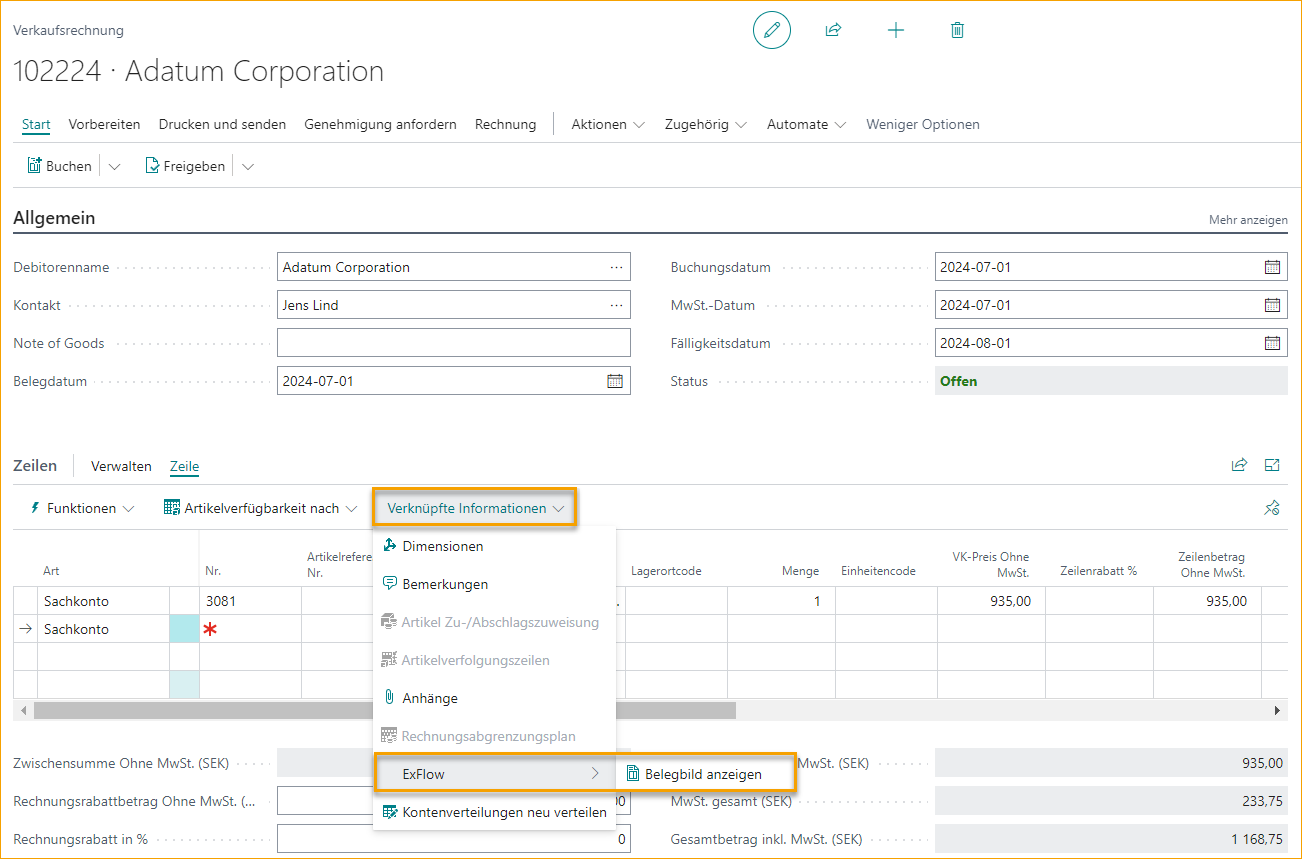This screenshot has width=1302, height=859.
Task: Open lookup ellipsis in Debitorenname field
Action: (617, 267)
